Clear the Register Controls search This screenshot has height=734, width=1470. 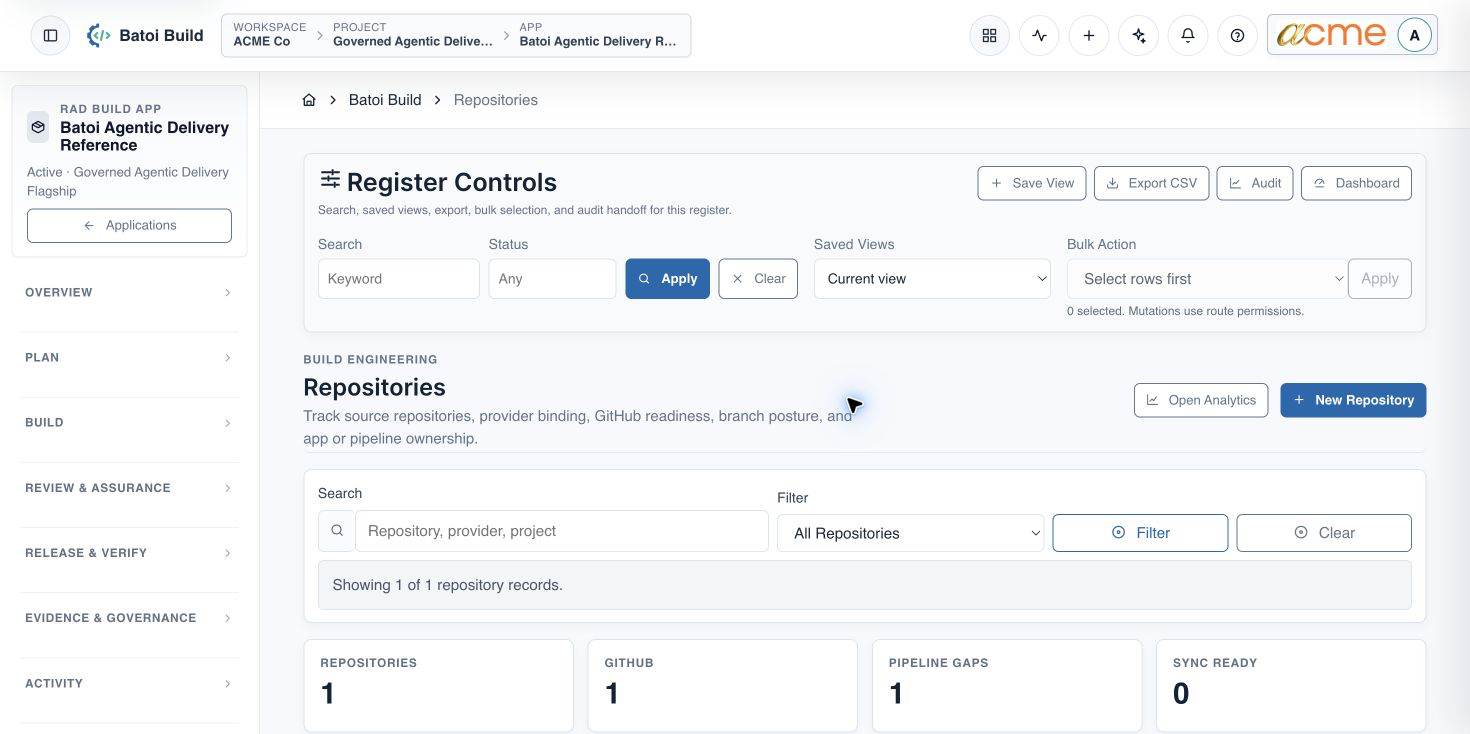(758, 279)
